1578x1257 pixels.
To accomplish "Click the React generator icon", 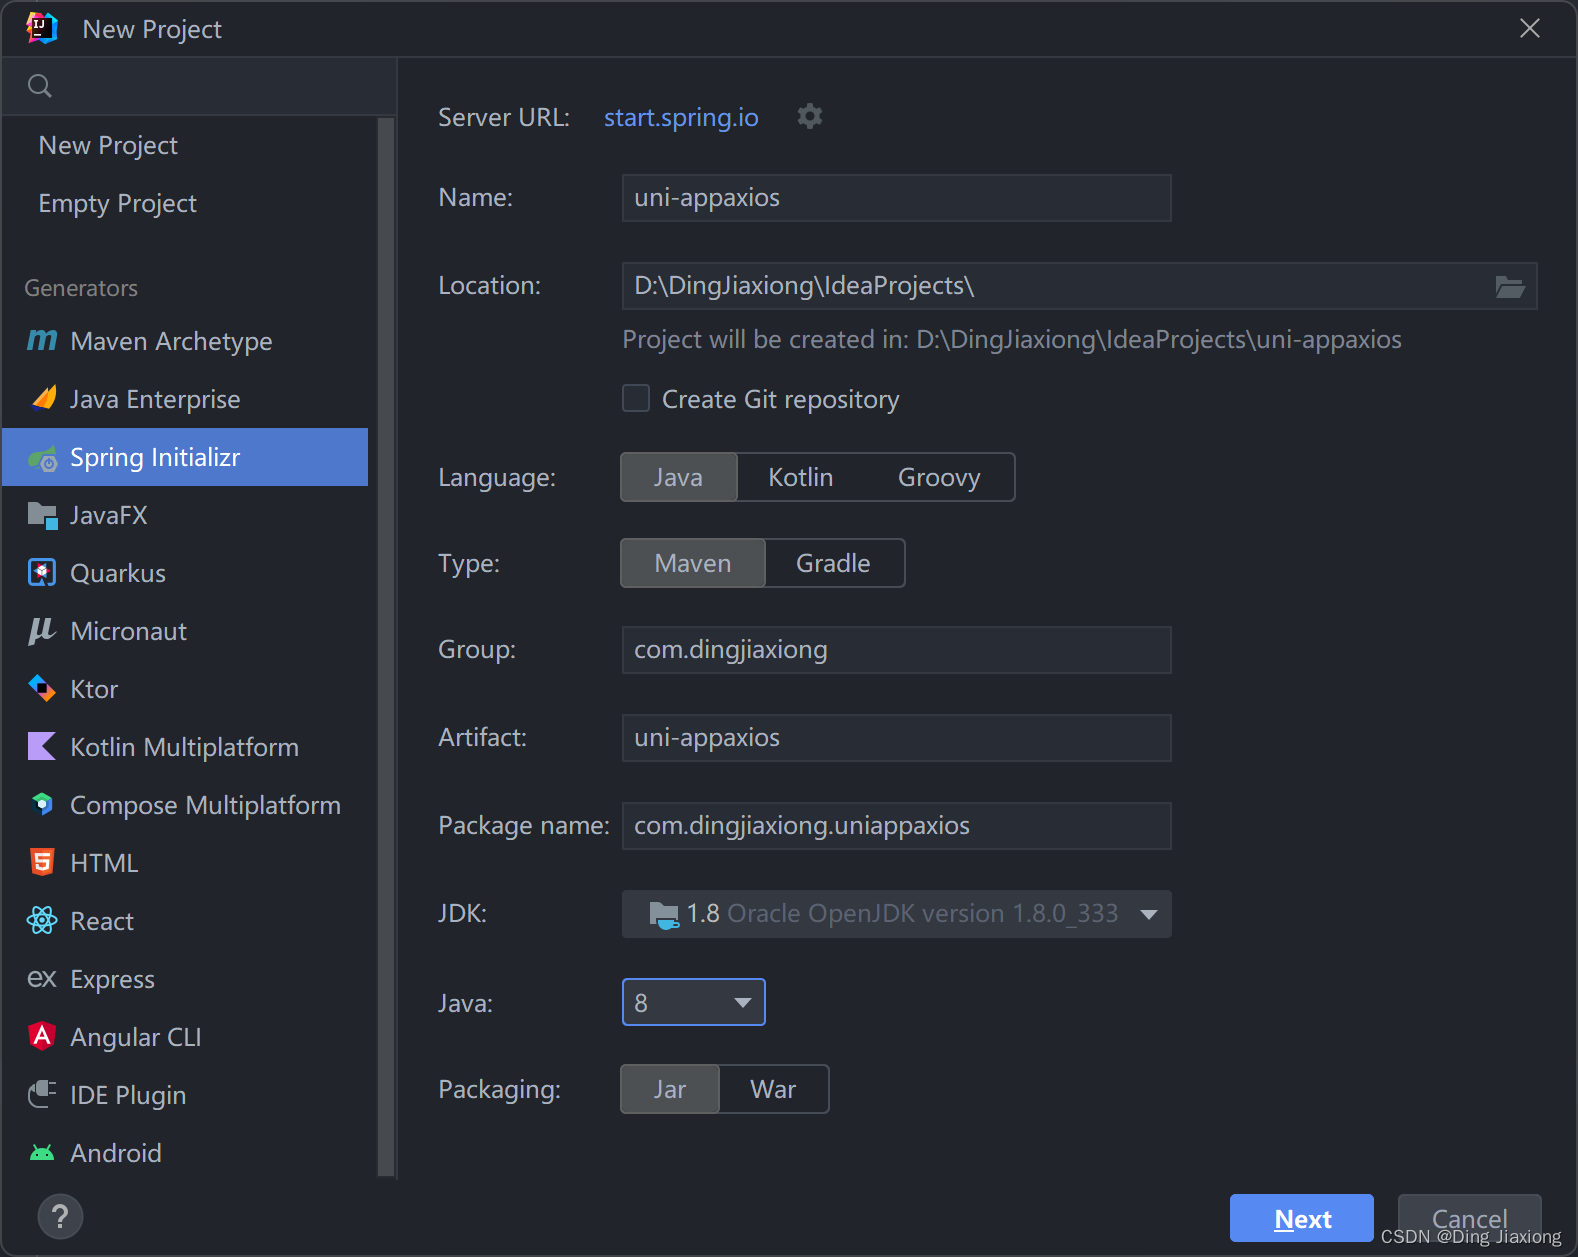I will coord(42,921).
